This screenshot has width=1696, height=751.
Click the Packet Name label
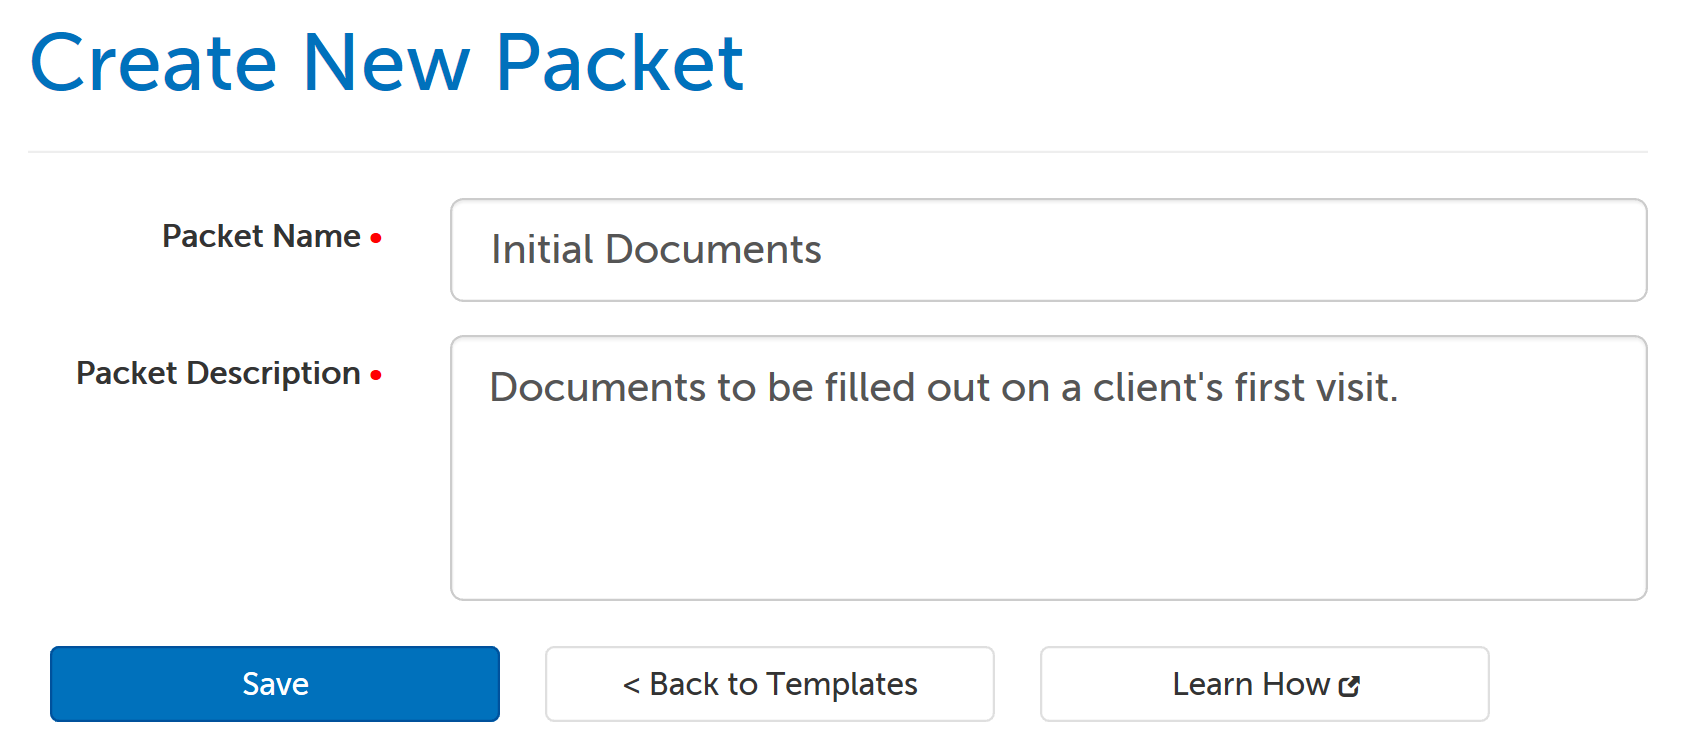(x=262, y=237)
